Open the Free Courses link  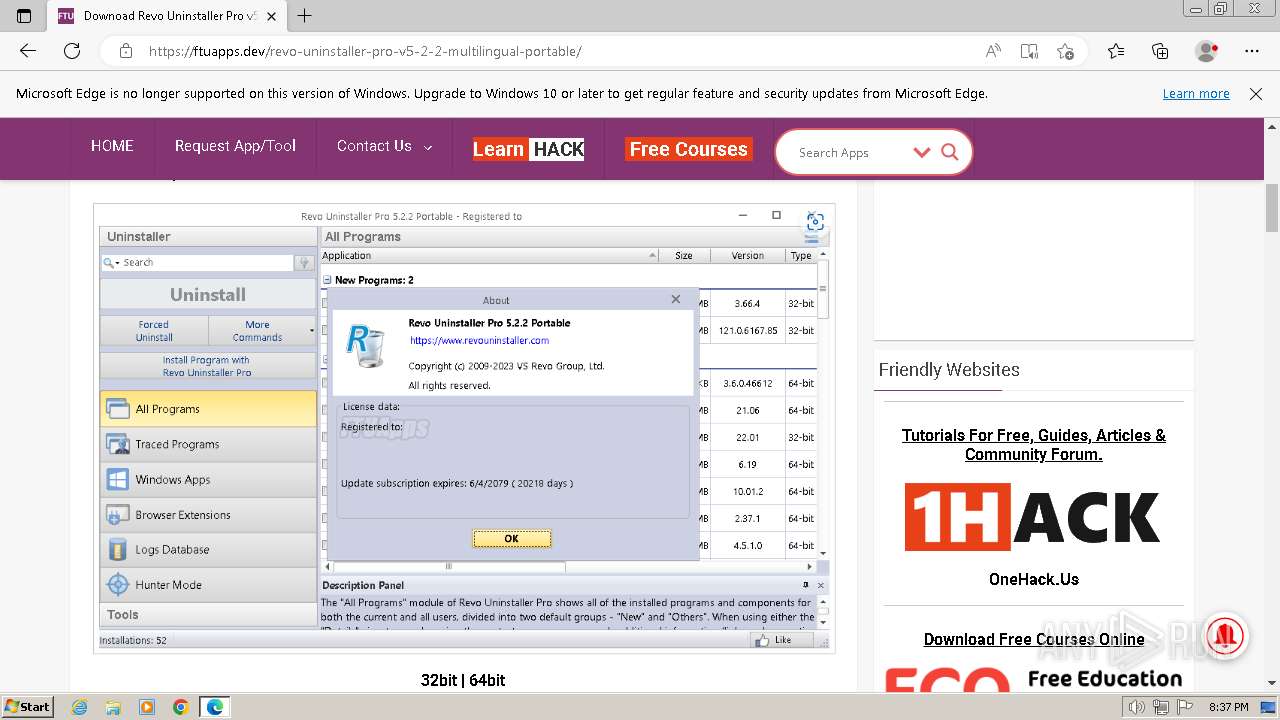(x=689, y=149)
